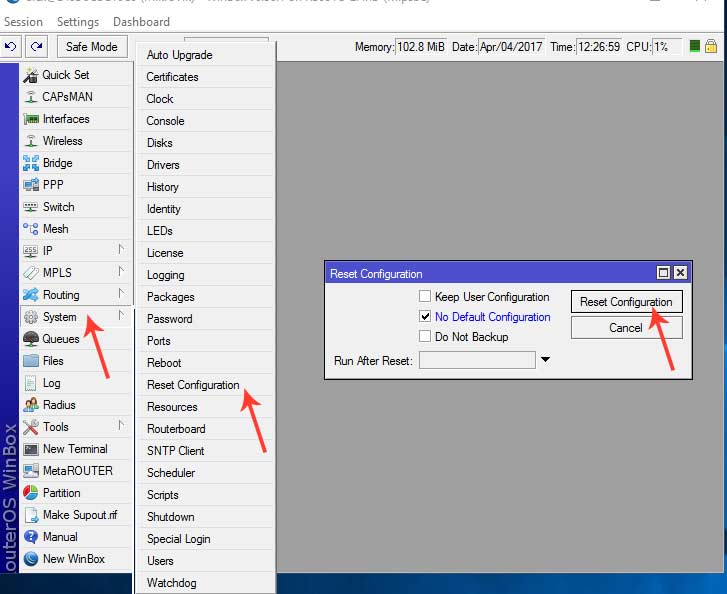Click the Tools wrench icon

coord(31,427)
